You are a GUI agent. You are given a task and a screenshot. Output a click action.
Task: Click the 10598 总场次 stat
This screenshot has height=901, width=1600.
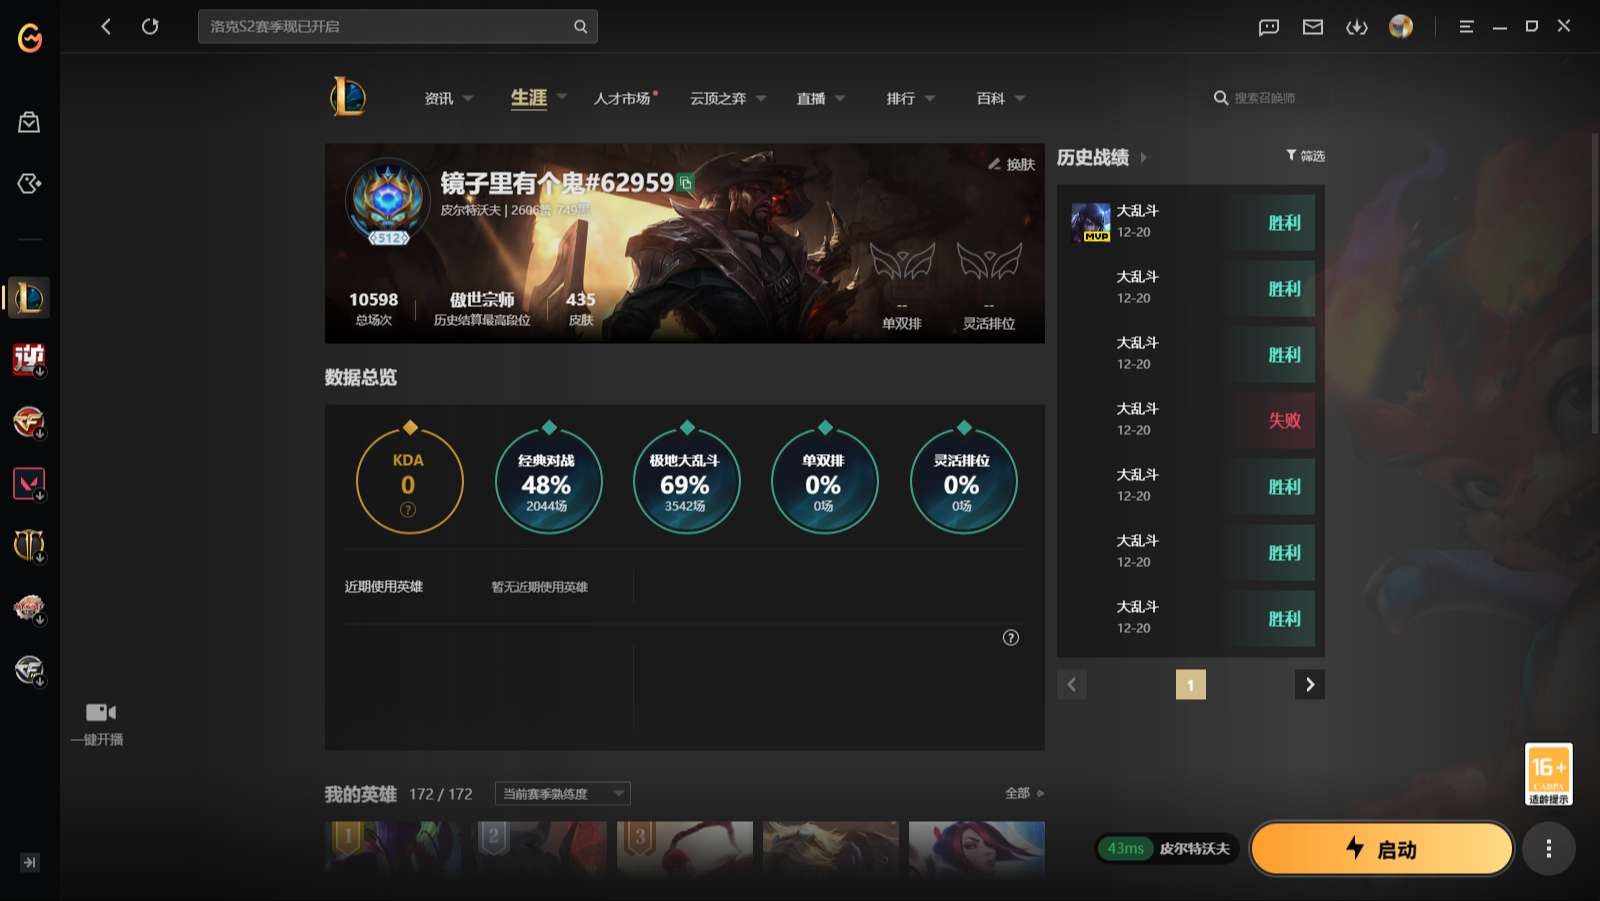click(373, 308)
